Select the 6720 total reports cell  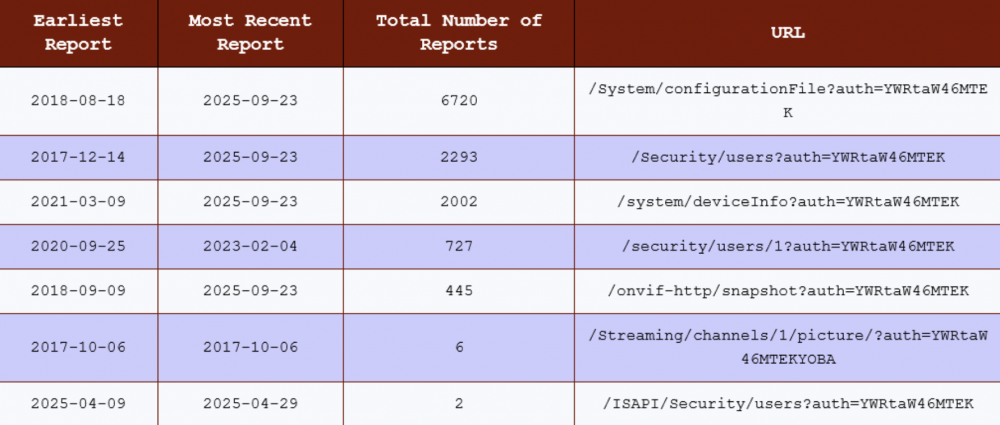(x=459, y=101)
